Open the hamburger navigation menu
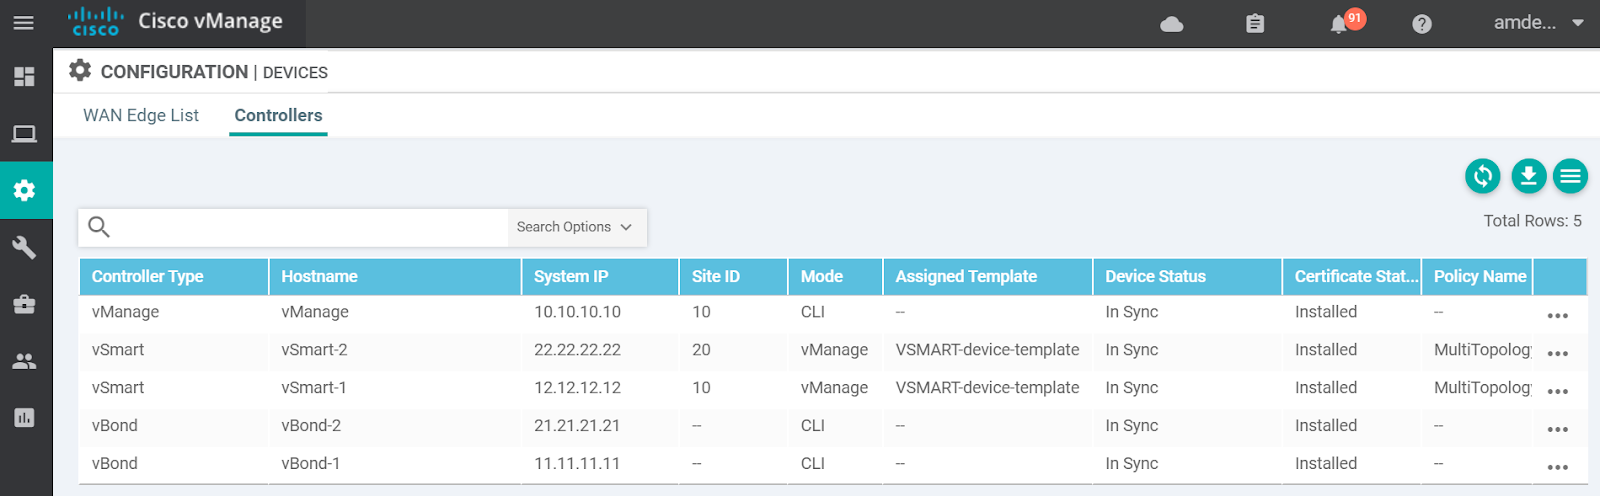Viewport: 1600px width, 496px height. pyautogui.click(x=24, y=23)
